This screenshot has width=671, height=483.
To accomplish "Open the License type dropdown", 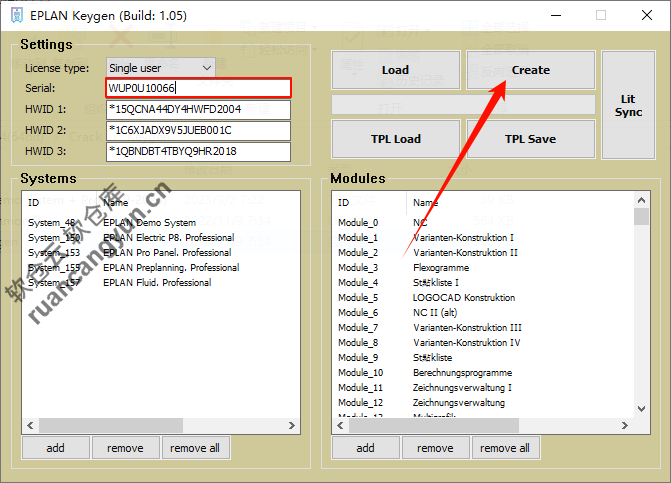I will coord(160,67).
